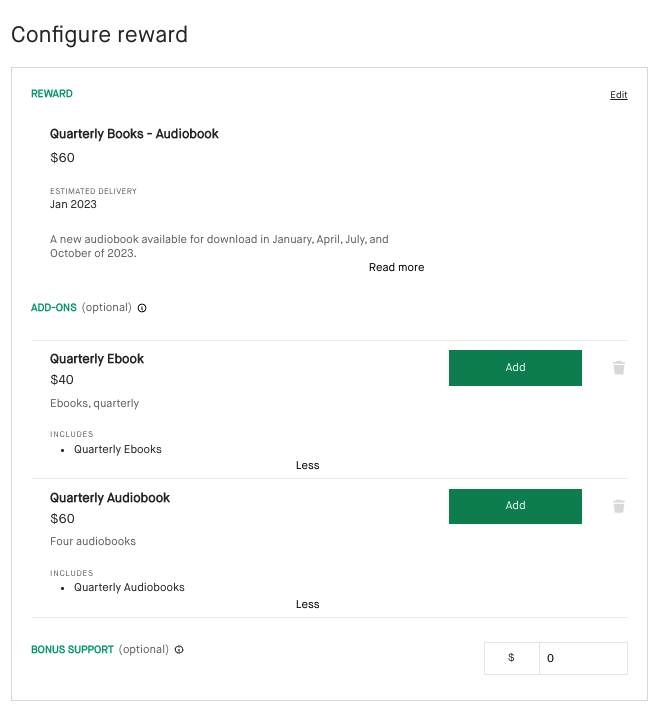Click the info icon next to Add-ons
656x716 pixels.
[x=142, y=308]
